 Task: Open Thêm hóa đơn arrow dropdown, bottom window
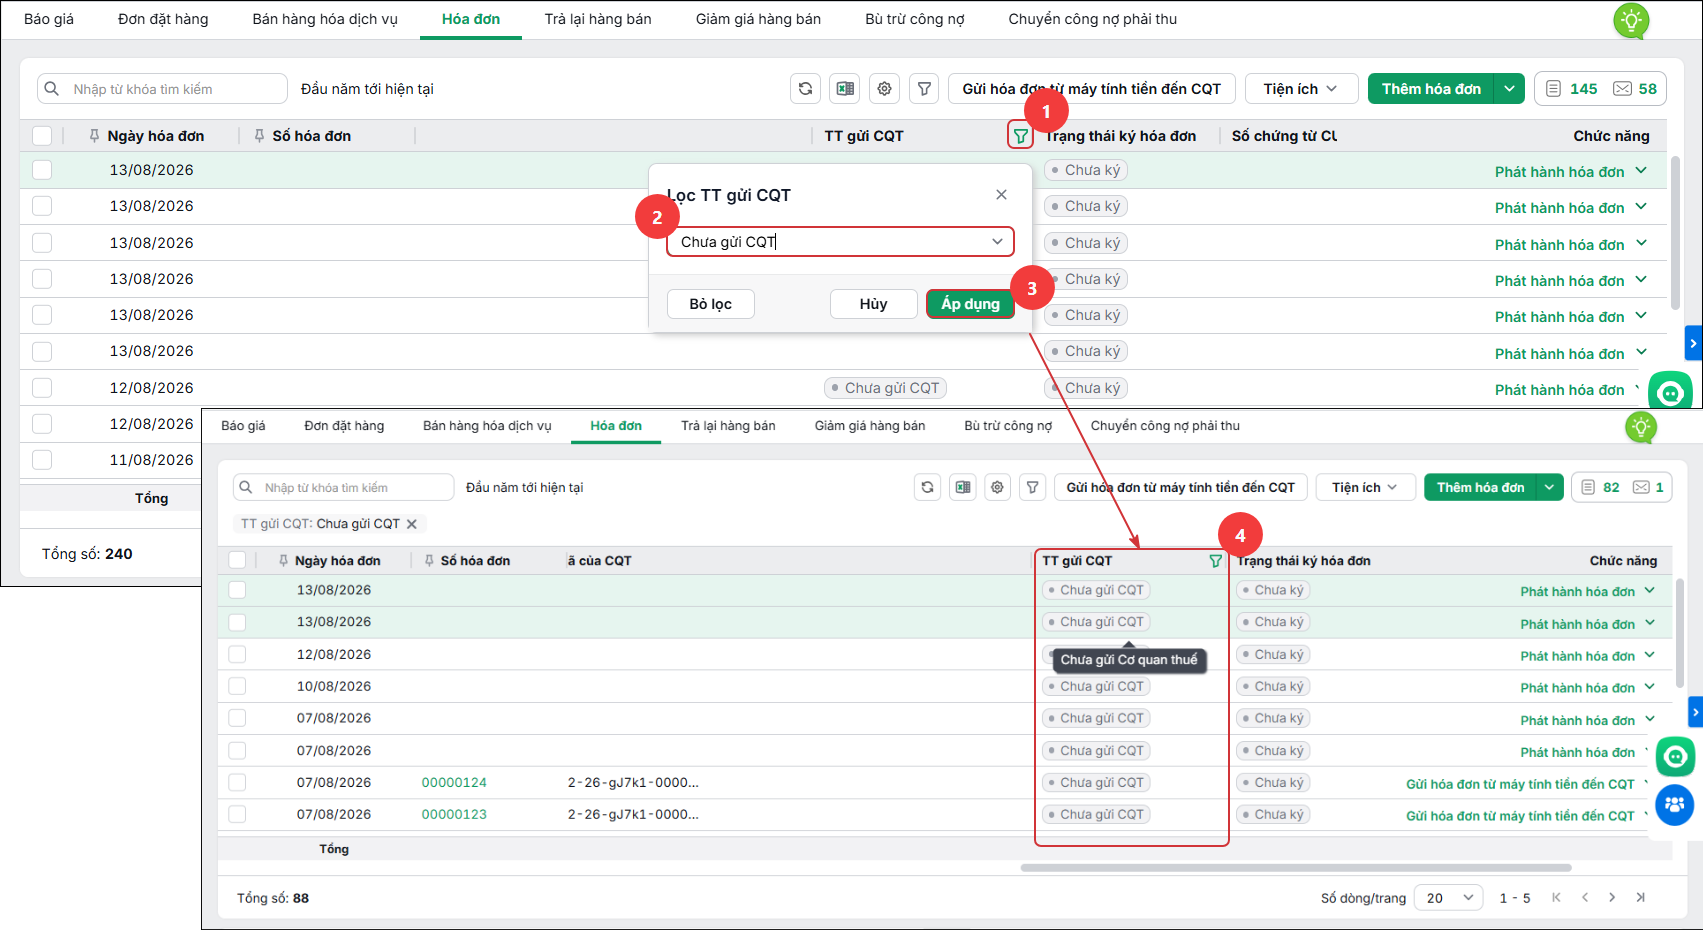click(1549, 487)
